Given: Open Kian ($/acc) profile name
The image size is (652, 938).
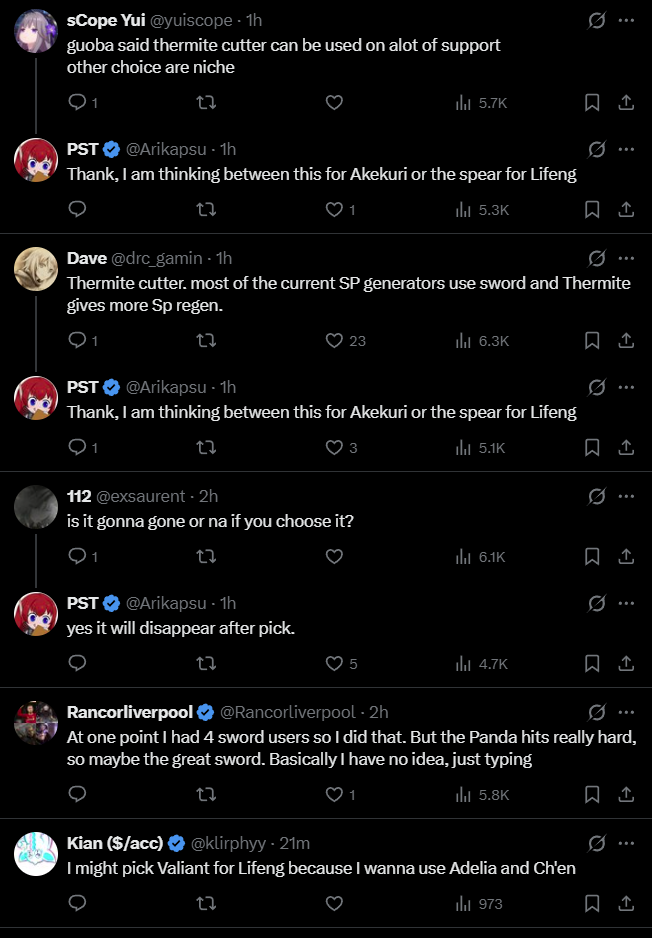Looking at the screenshot, I should [114, 842].
